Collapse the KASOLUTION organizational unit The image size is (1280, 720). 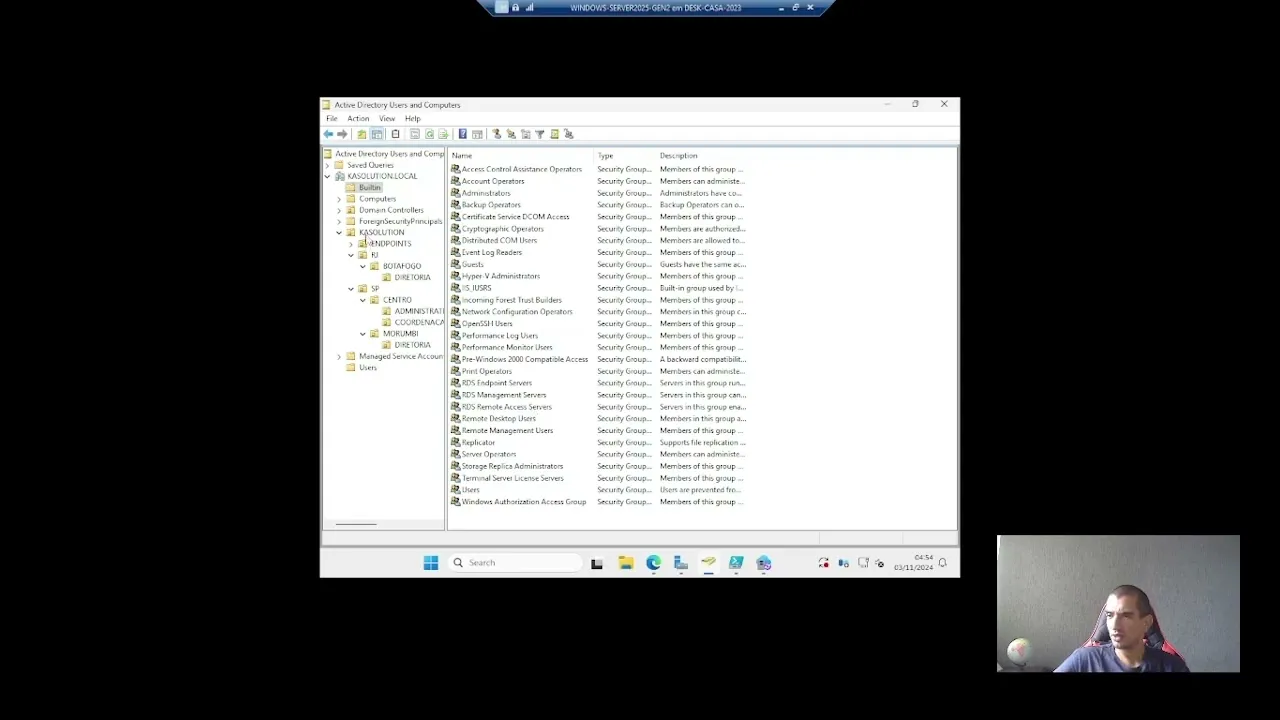[x=339, y=232]
